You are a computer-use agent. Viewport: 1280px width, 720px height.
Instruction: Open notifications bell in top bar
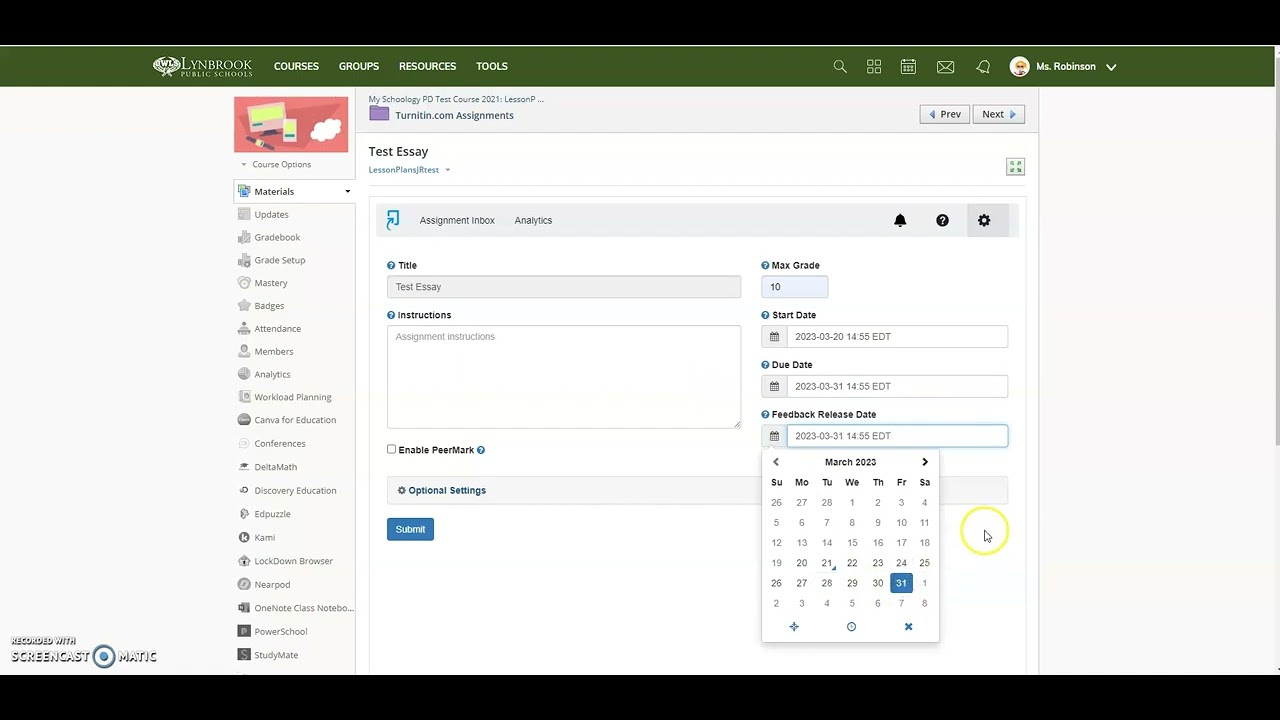pos(983,67)
